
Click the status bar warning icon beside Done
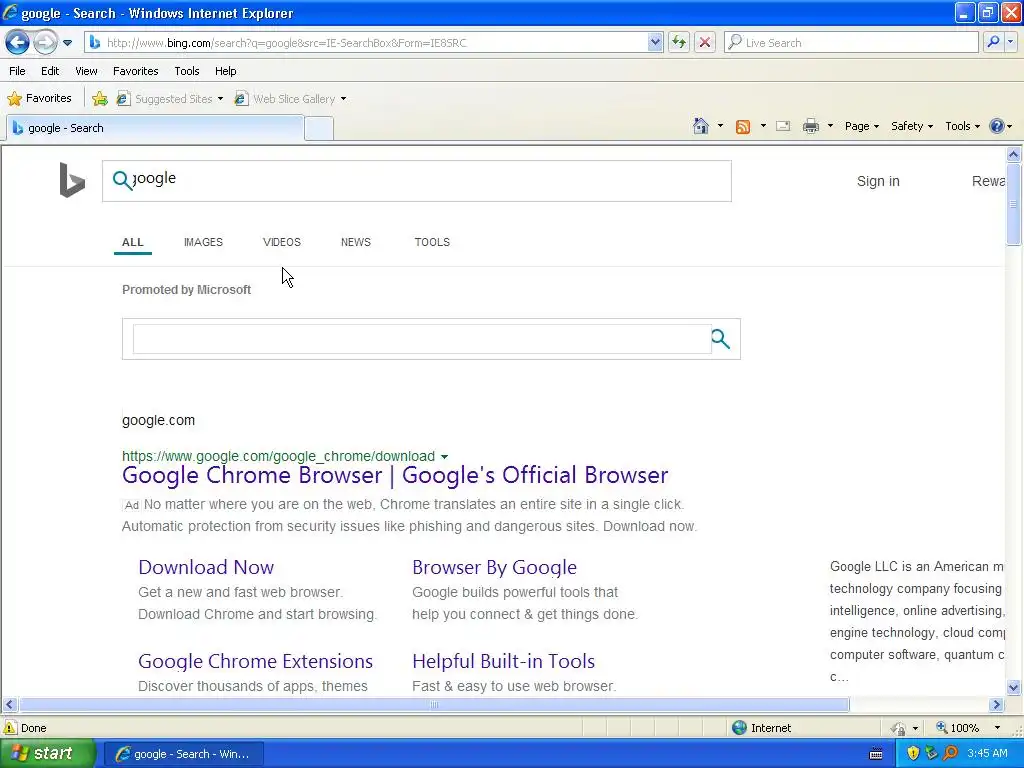(x=10, y=728)
